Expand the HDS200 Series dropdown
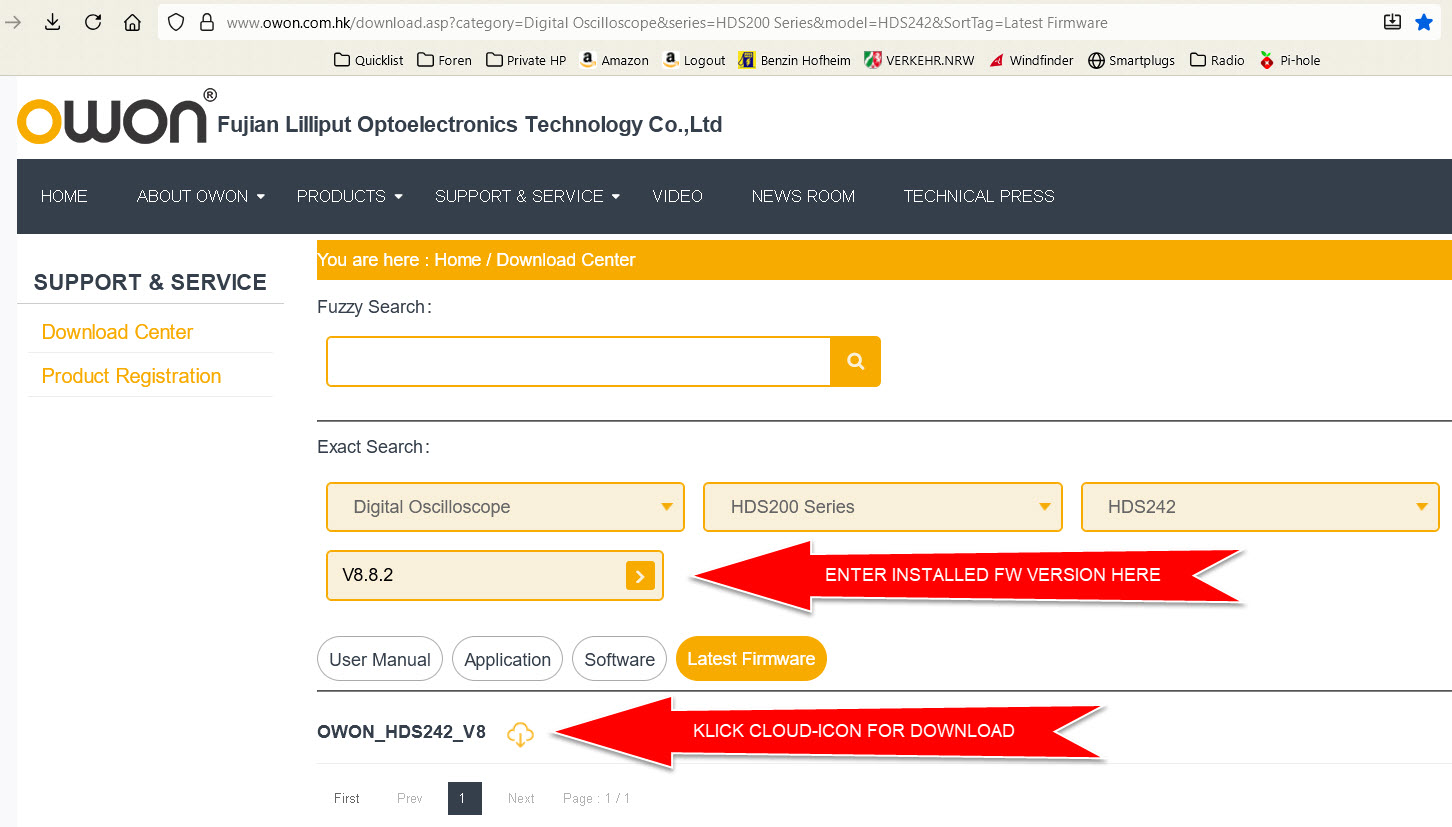1452x827 pixels. click(883, 507)
